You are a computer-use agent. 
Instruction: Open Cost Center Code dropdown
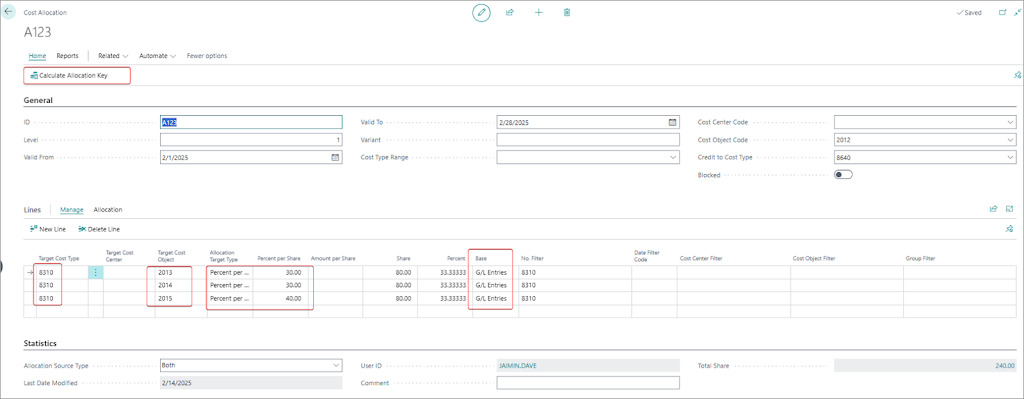pyautogui.click(x=1010, y=122)
